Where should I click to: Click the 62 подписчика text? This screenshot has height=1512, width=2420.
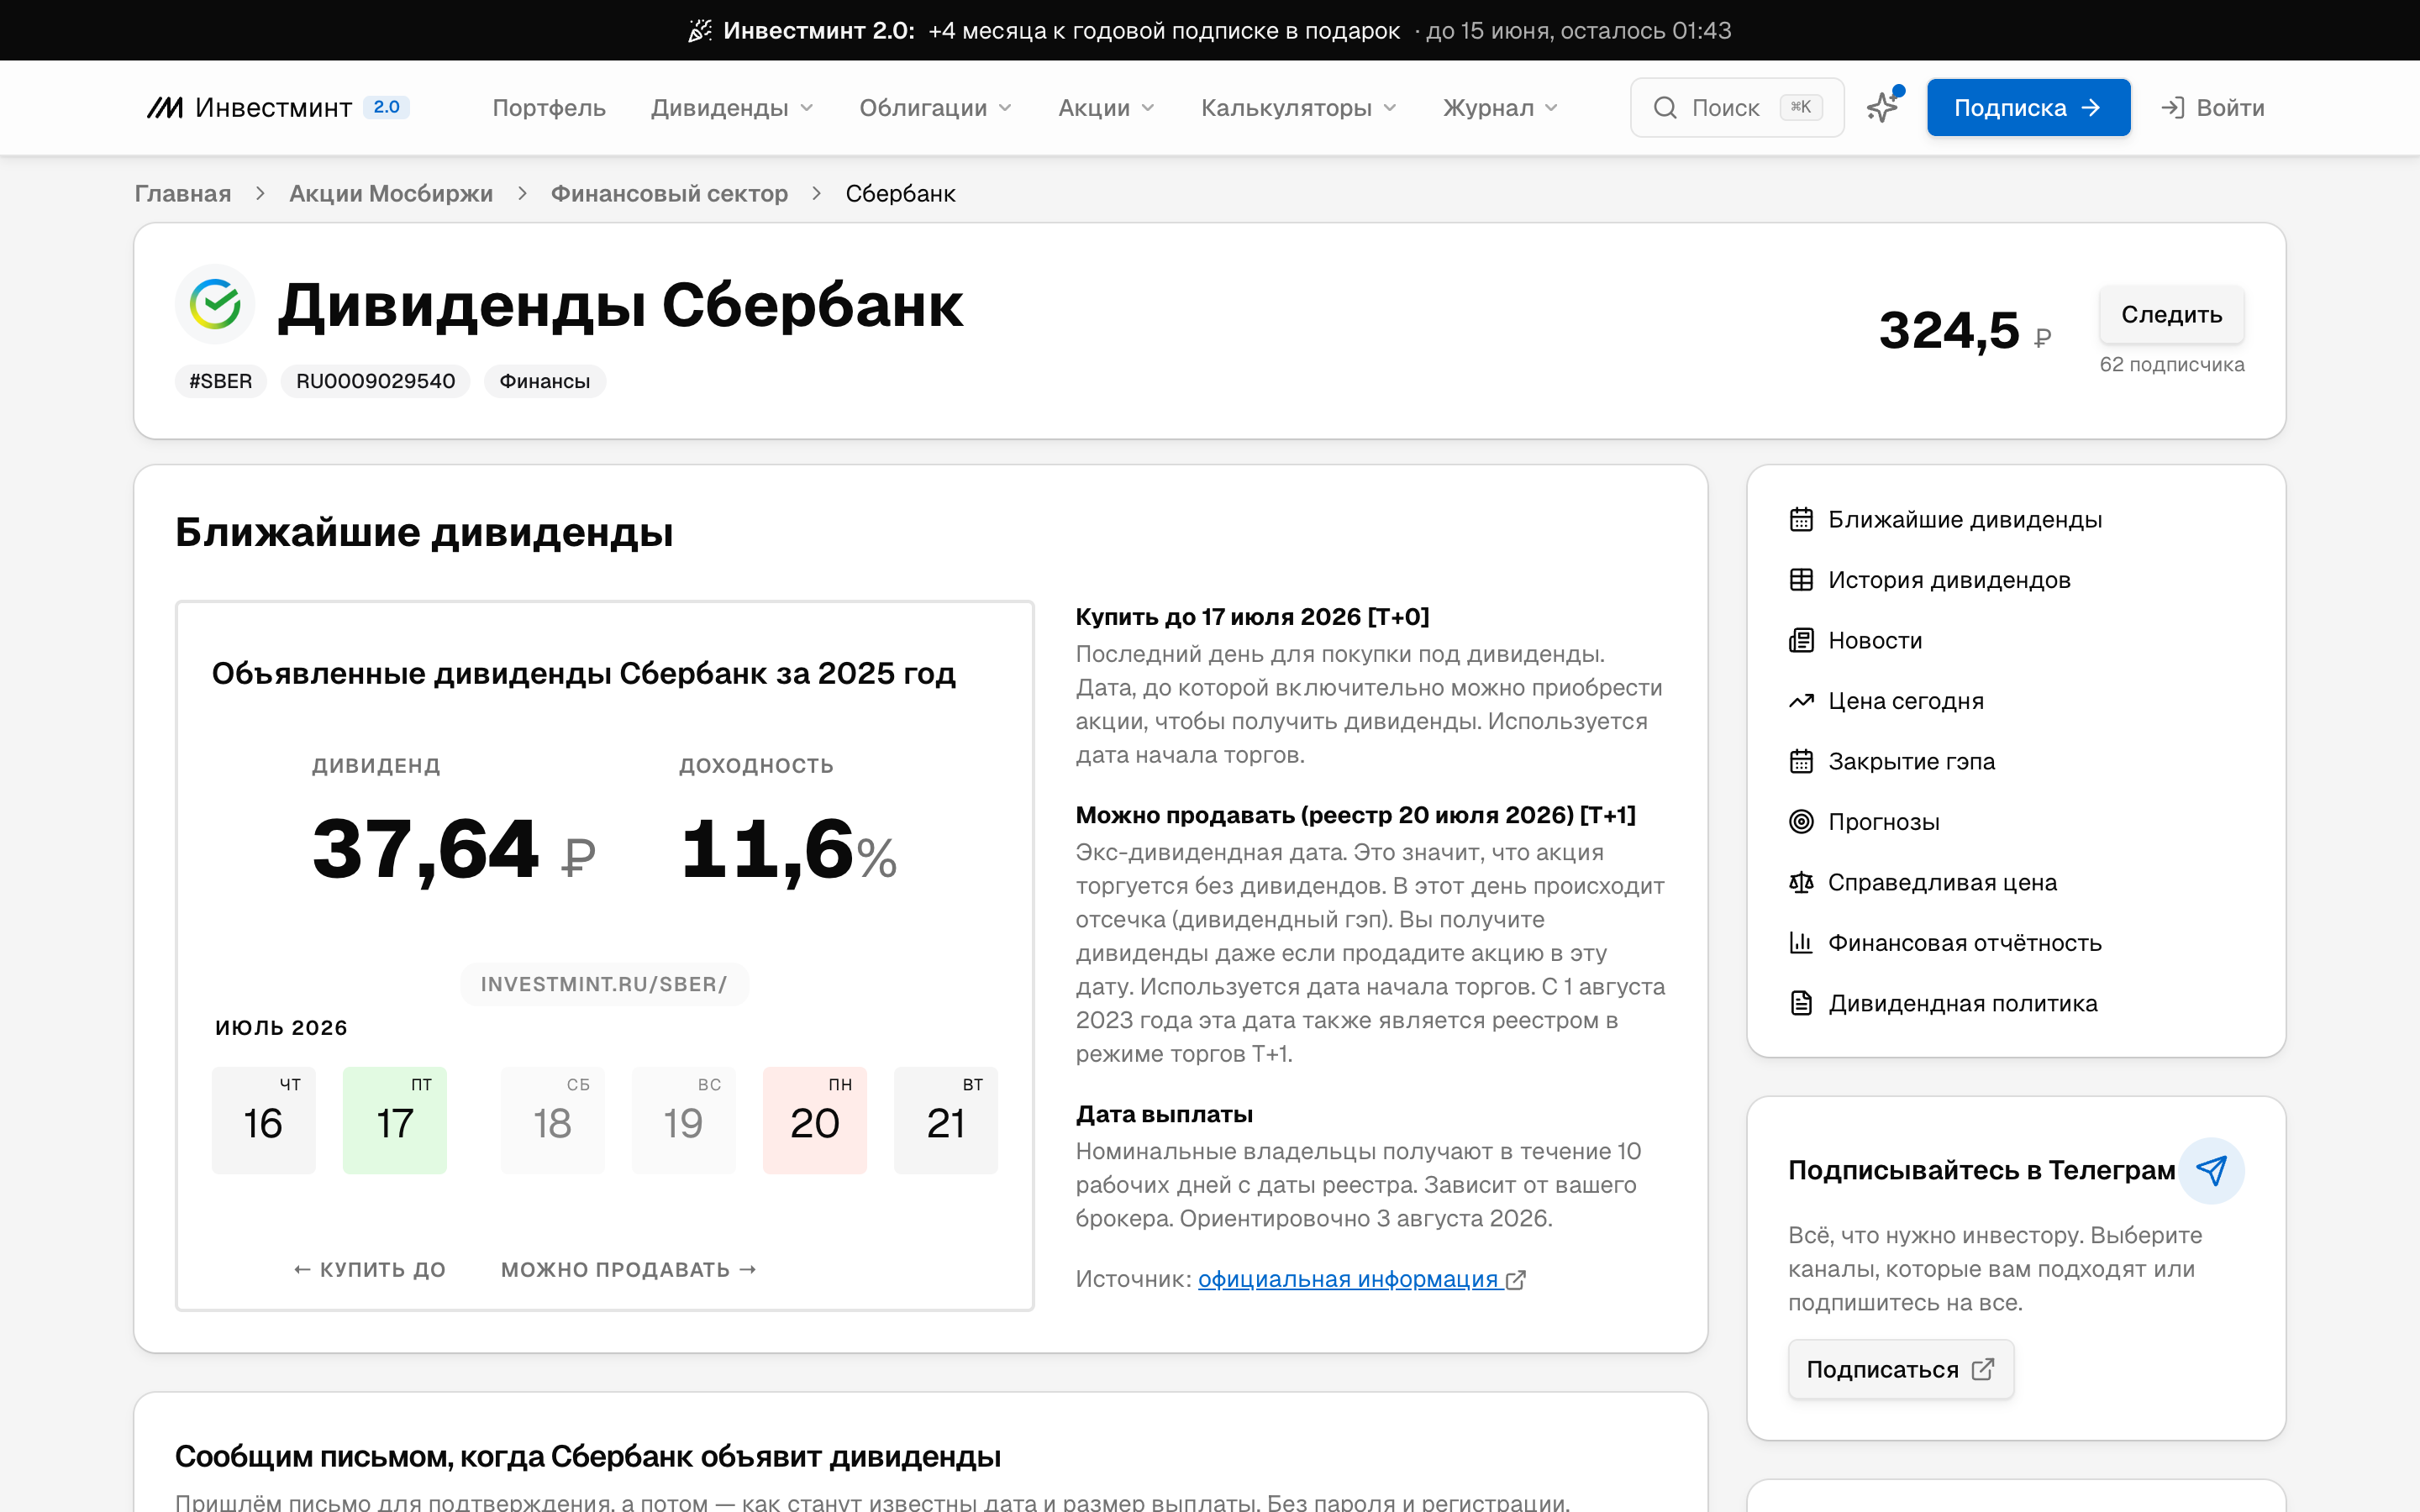(2172, 364)
